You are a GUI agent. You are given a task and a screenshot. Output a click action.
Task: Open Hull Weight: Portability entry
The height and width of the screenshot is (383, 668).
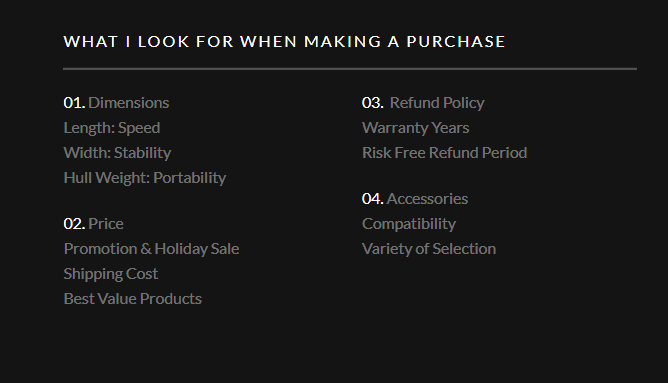145,178
